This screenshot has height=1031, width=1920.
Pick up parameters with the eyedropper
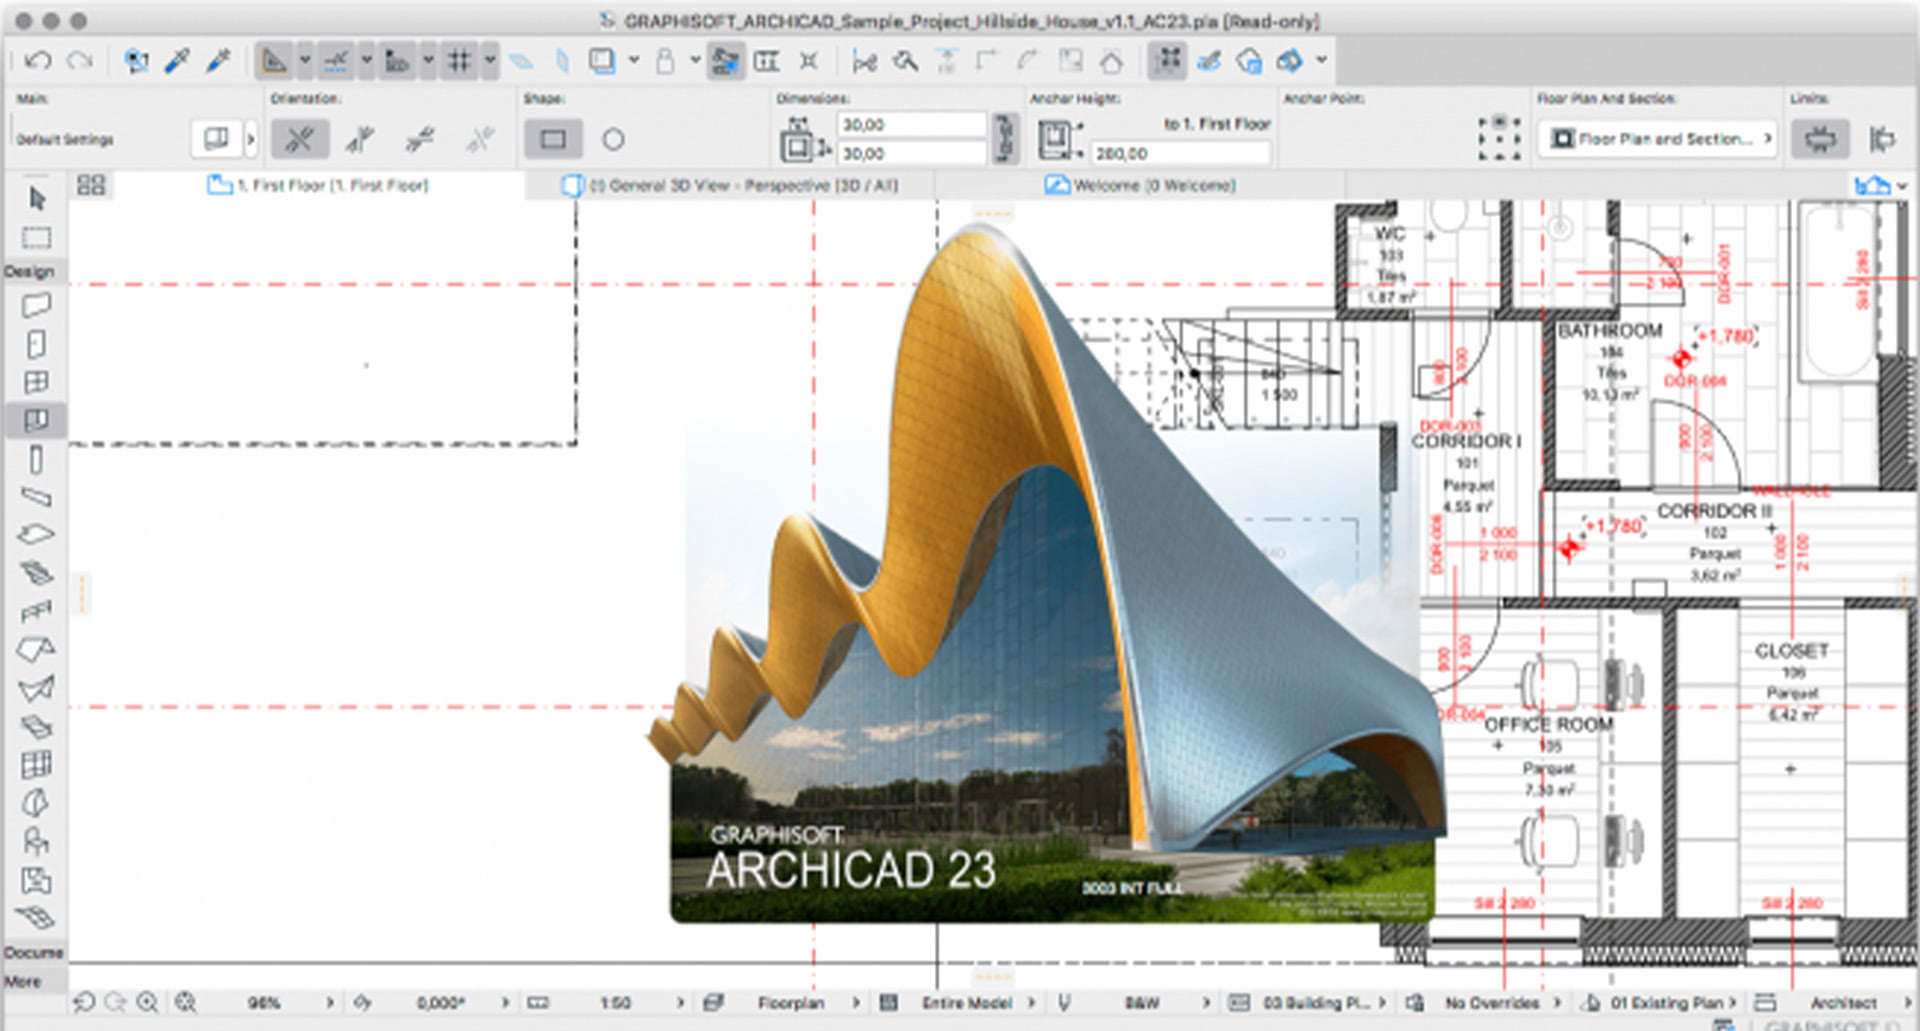pos(177,61)
